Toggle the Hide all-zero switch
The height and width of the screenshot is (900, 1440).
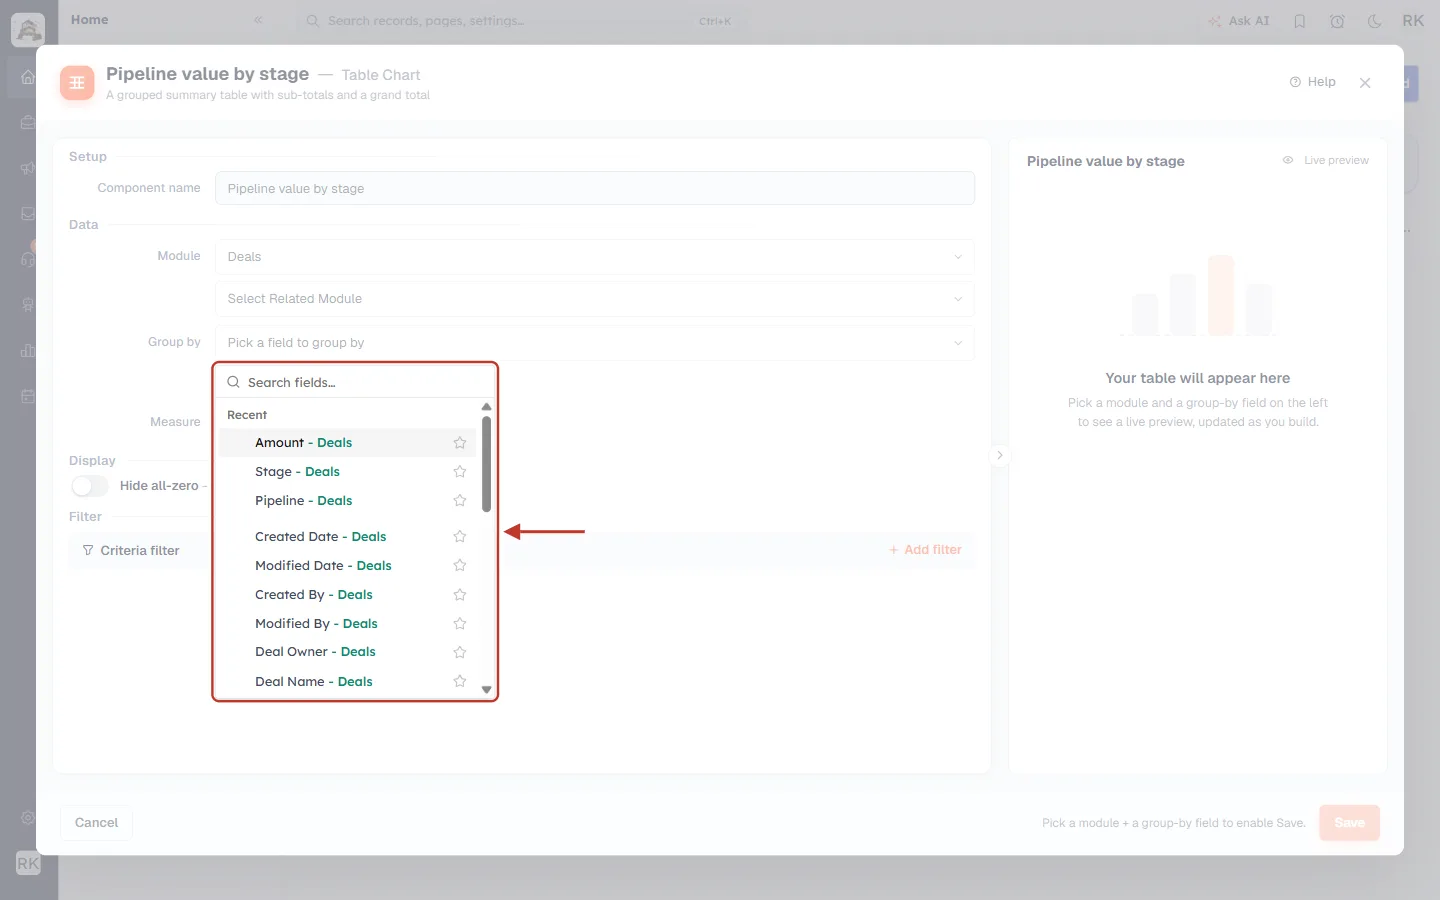(x=90, y=486)
